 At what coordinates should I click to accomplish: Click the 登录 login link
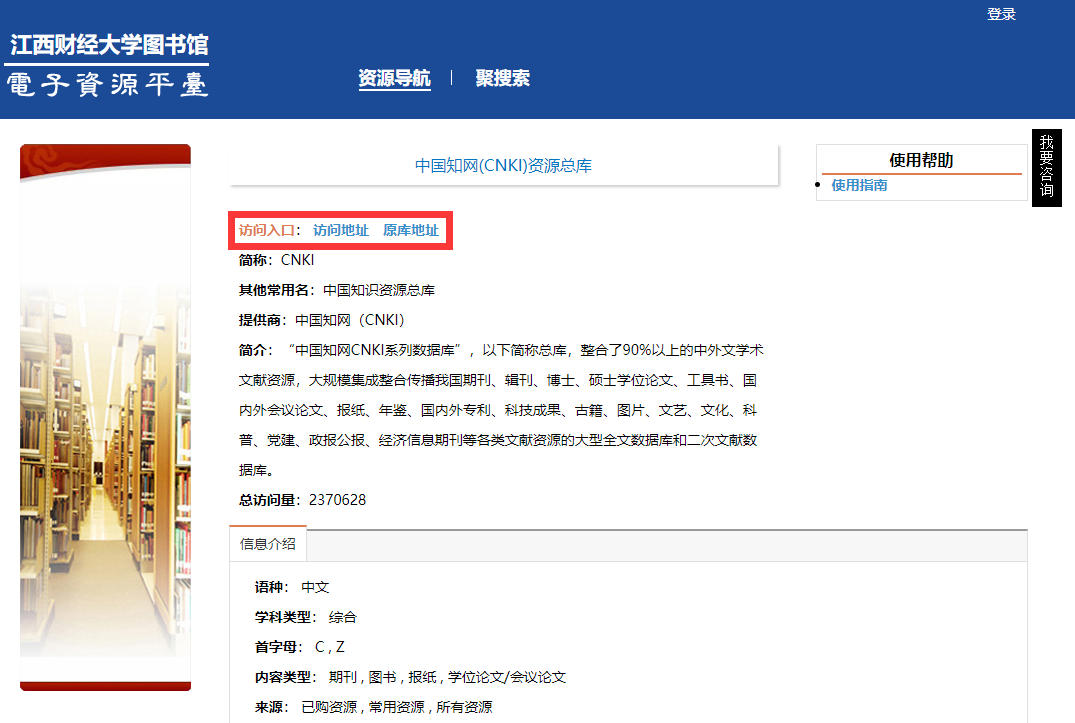click(x=1001, y=14)
